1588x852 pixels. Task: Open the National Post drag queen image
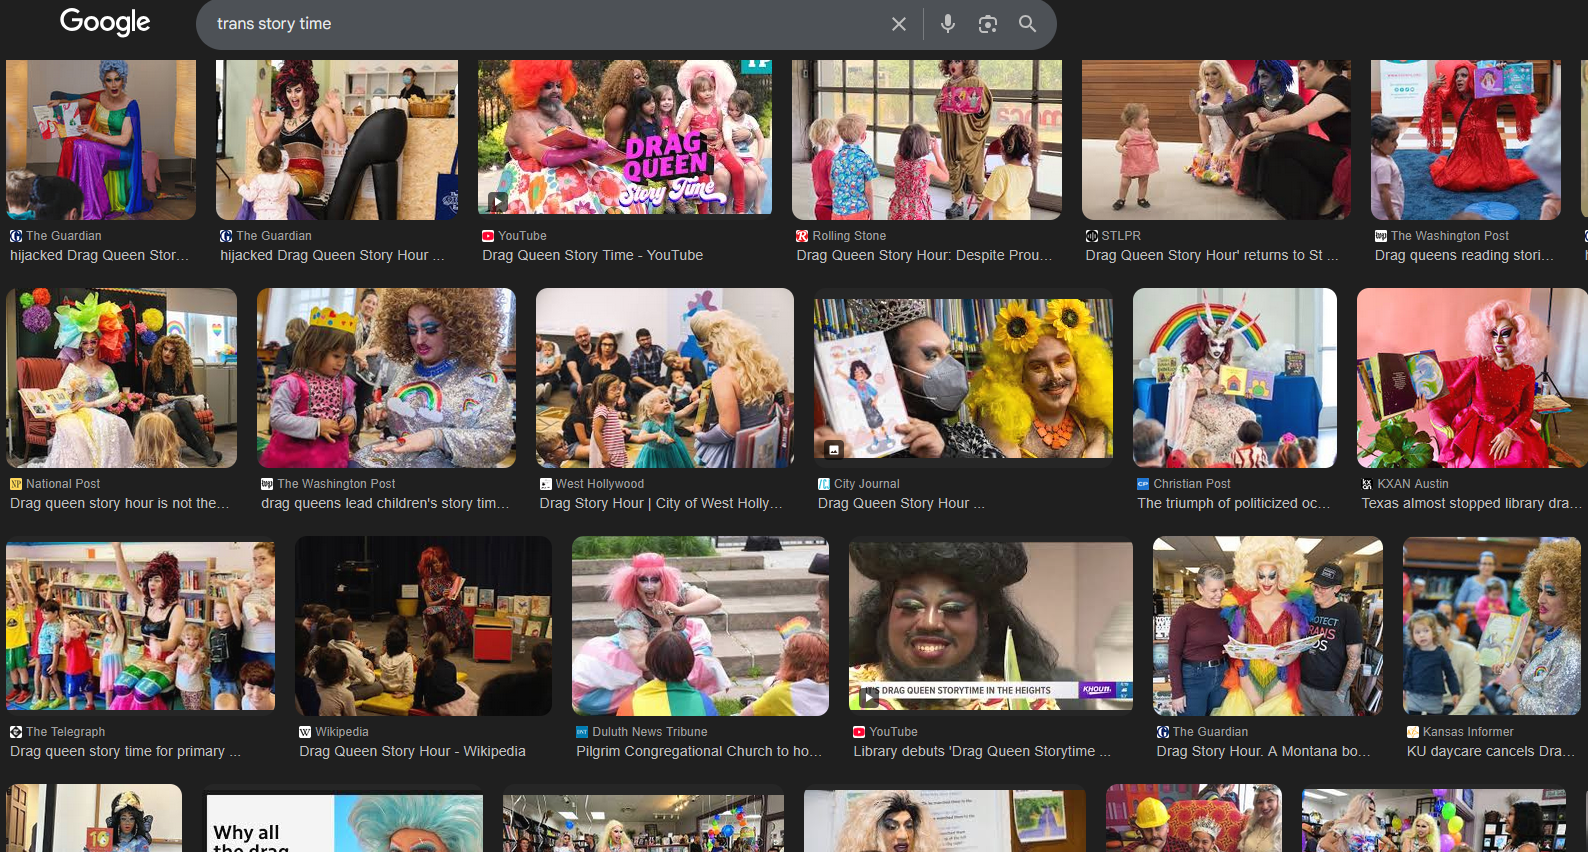pos(122,378)
